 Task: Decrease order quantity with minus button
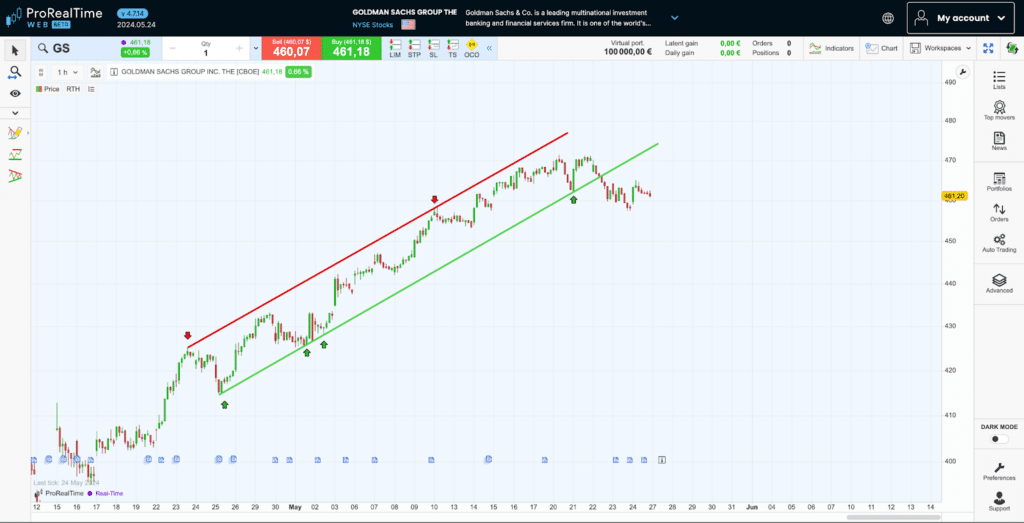click(x=172, y=48)
